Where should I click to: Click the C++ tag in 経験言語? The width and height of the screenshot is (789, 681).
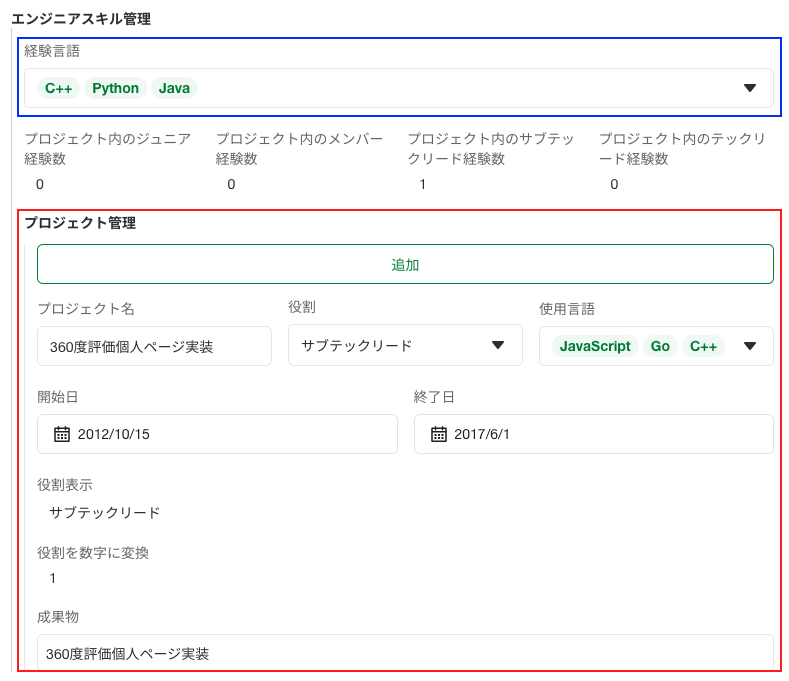(x=58, y=88)
